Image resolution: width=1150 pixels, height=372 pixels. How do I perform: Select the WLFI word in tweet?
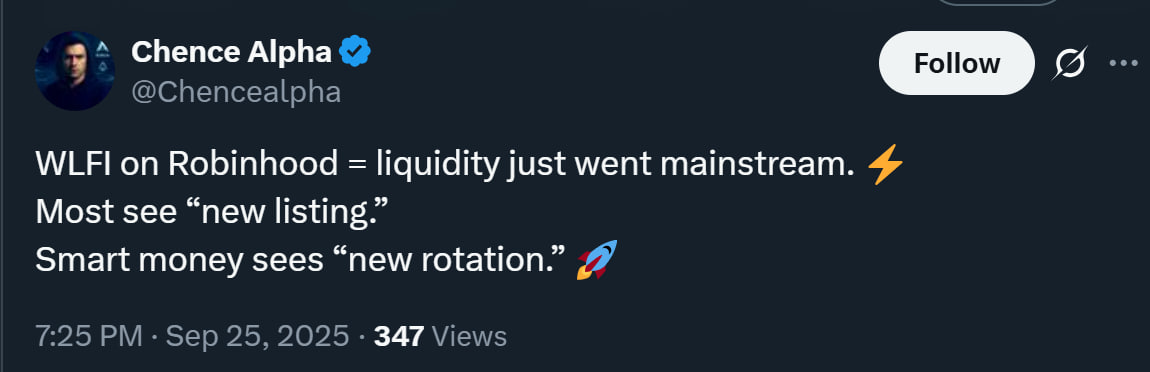click(73, 165)
